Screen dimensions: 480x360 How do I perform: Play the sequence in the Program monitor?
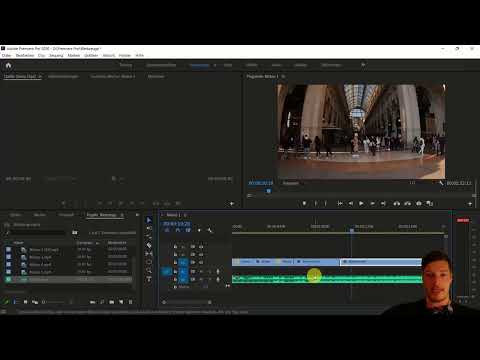(361, 203)
